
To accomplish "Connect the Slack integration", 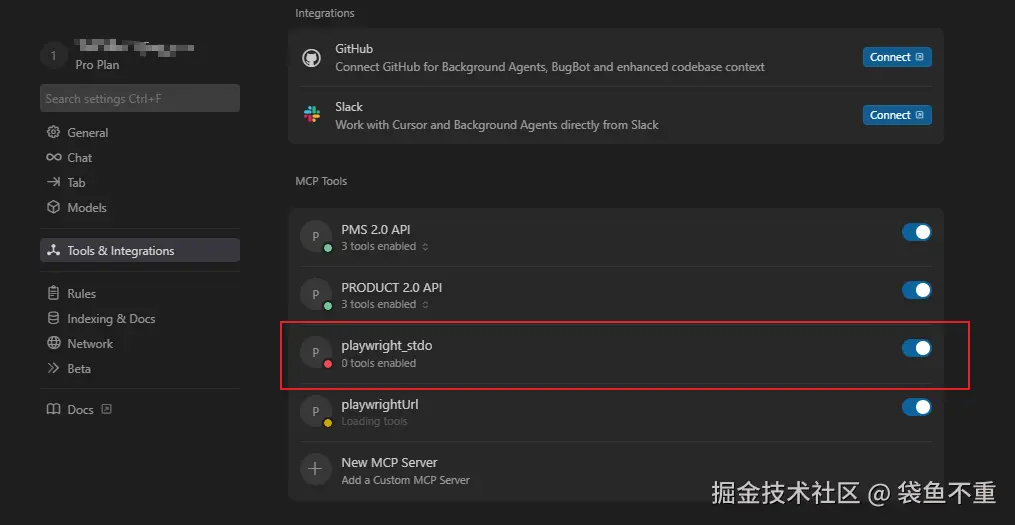I will 896,115.
